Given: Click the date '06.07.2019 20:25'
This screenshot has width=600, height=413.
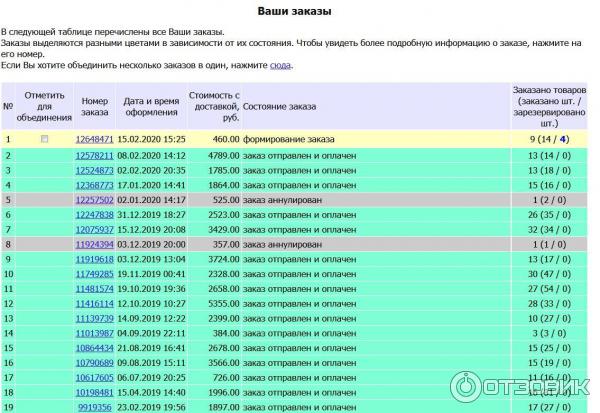Looking at the screenshot, I should [x=151, y=378].
